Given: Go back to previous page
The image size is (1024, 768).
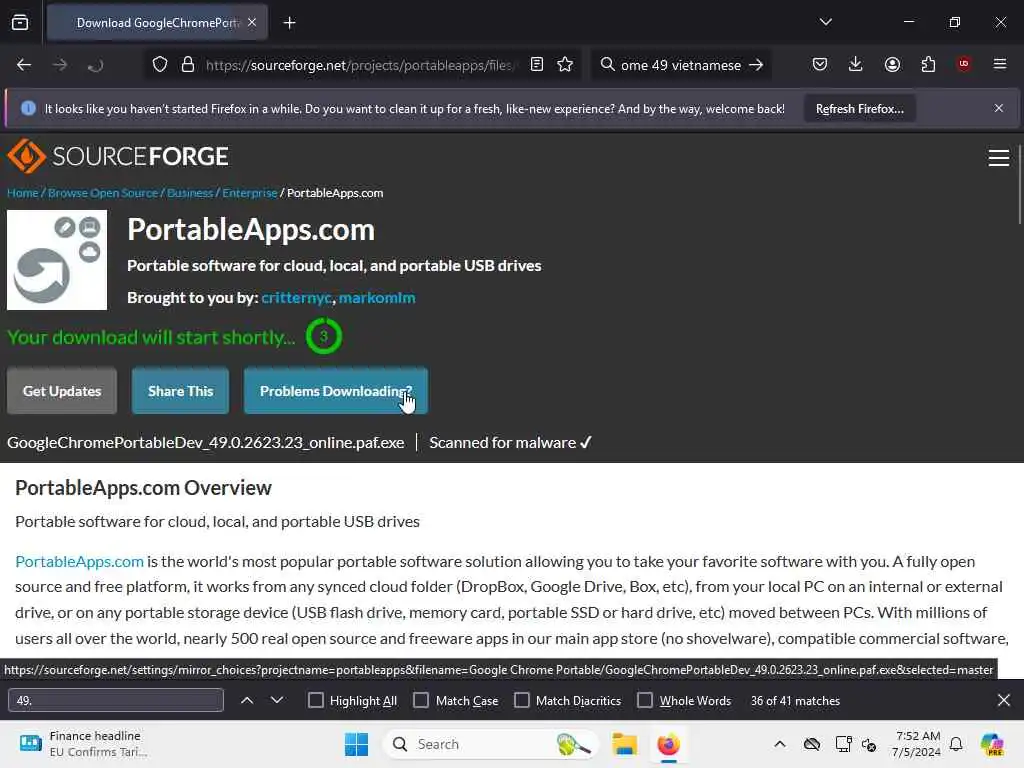Looking at the screenshot, I should click(24, 65).
